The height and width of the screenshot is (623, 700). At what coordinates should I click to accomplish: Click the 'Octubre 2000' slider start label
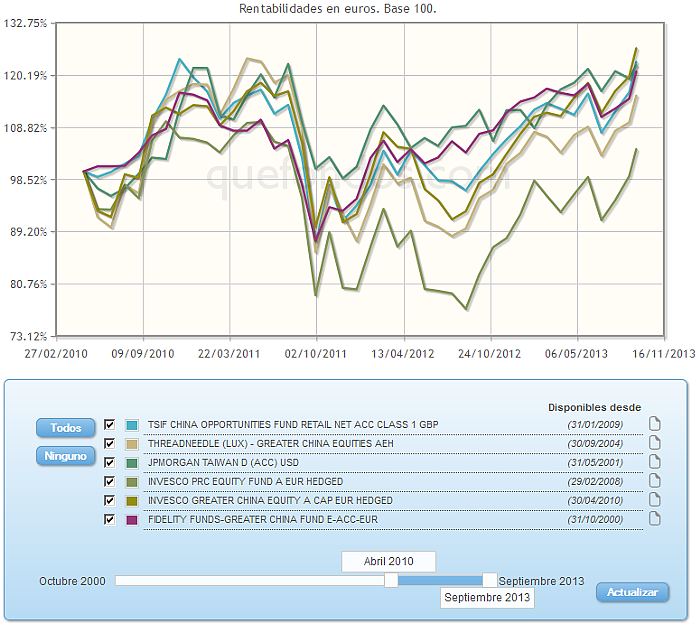tap(72, 581)
